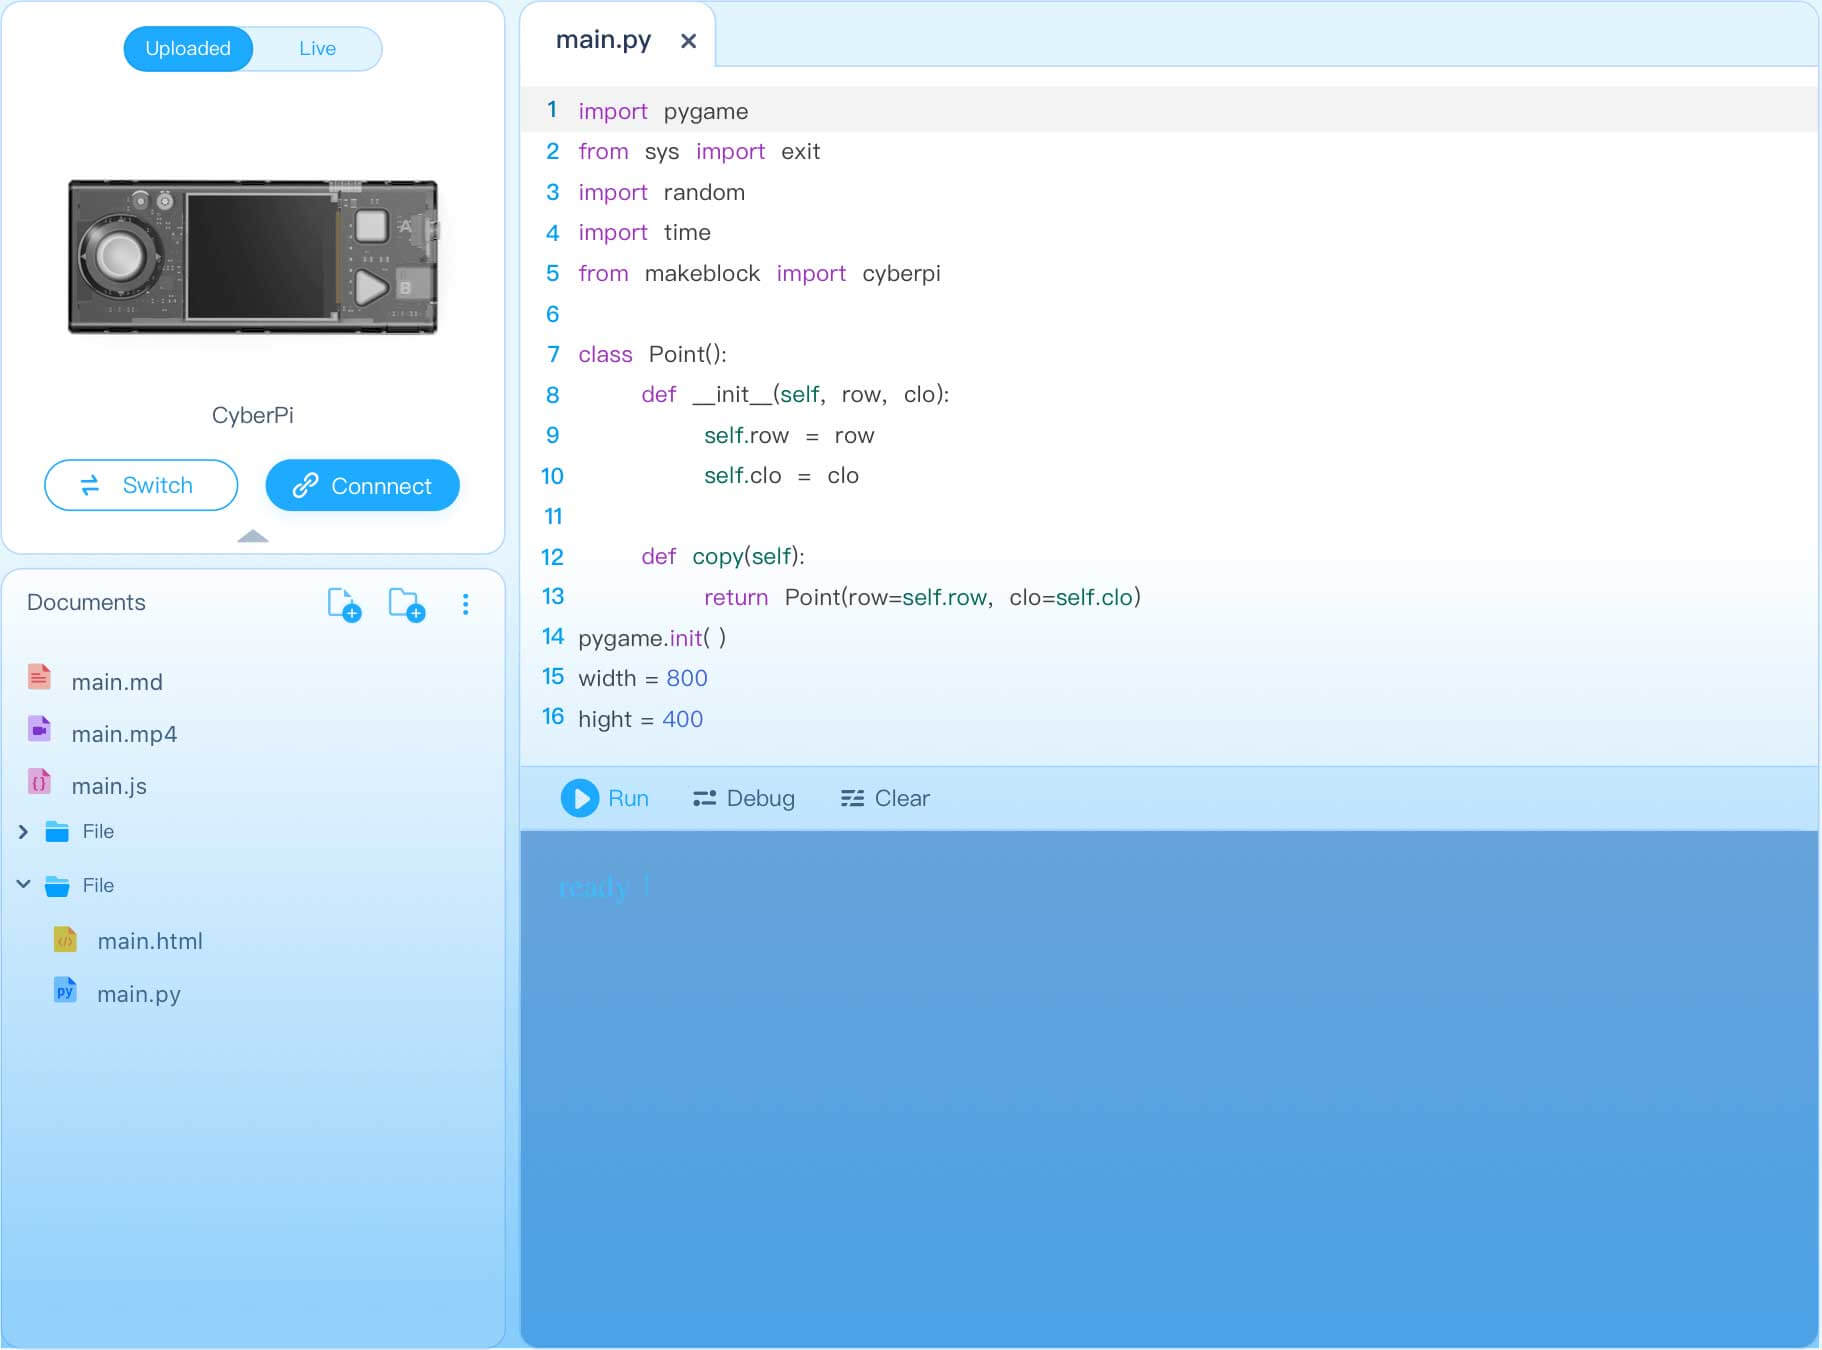
Task: Click 'cyberpi' on code line 5
Action: (x=901, y=274)
